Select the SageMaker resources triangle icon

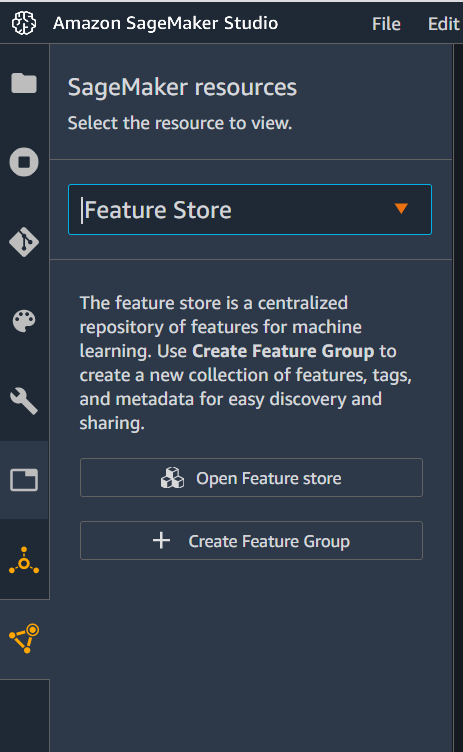tap(24, 638)
